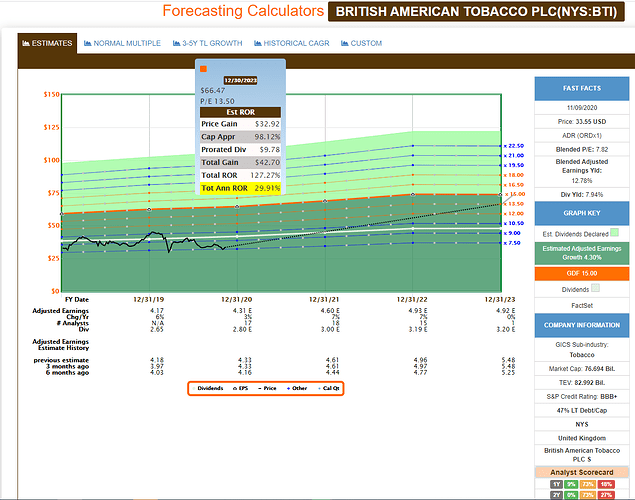Click the Price: 33.55 USD fact
This screenshot has width=635, height=500.
582,121
